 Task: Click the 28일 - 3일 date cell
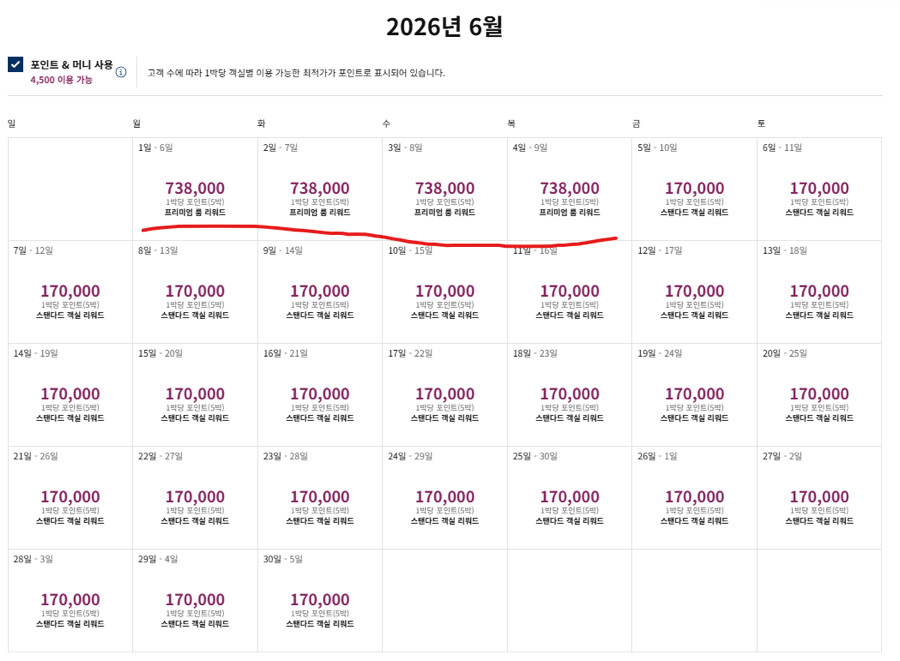70,601
